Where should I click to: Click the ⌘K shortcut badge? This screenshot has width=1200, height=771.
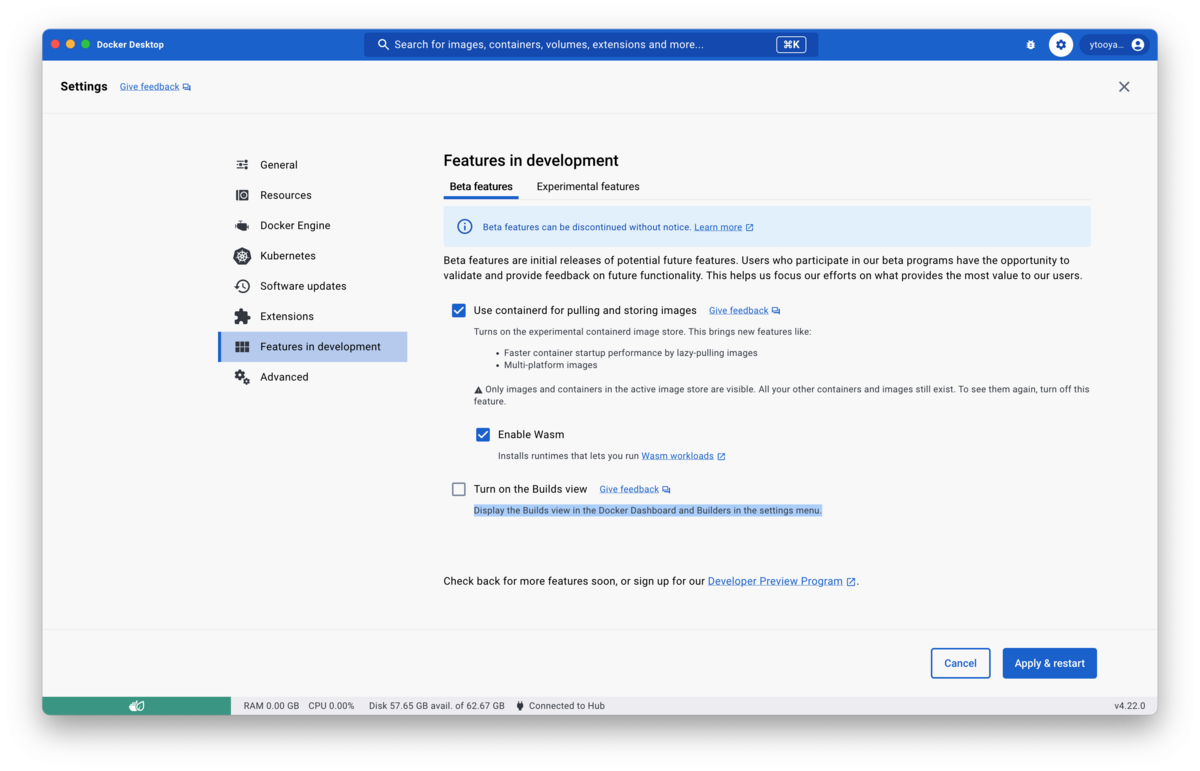tap(791, 45)
